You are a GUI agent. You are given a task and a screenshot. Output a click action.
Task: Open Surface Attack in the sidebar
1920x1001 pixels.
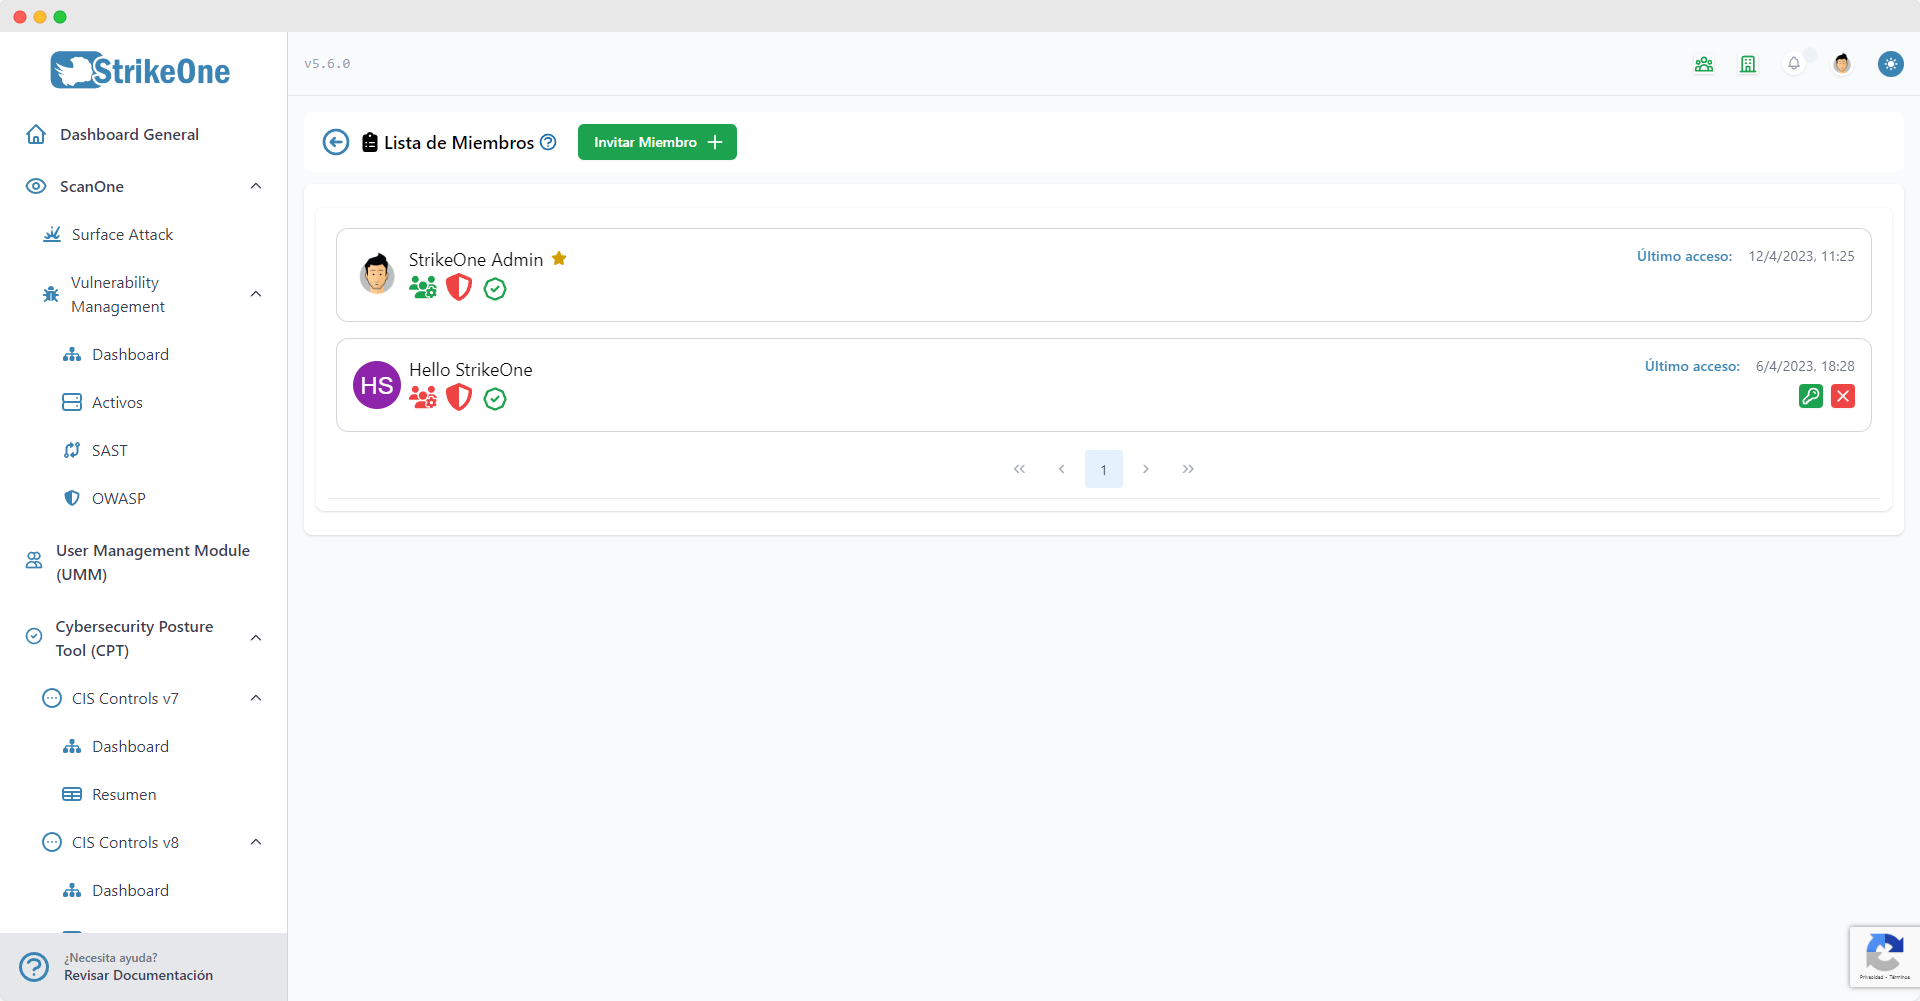(x=122, y=234)
